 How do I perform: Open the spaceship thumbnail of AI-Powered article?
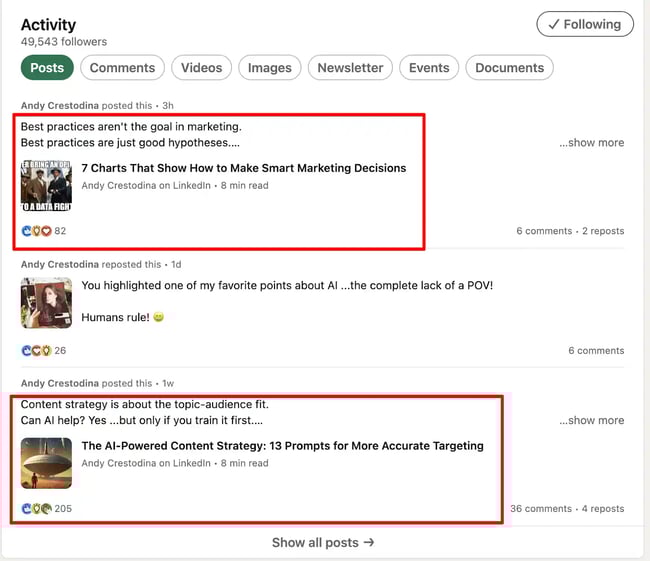pos(46,463)
